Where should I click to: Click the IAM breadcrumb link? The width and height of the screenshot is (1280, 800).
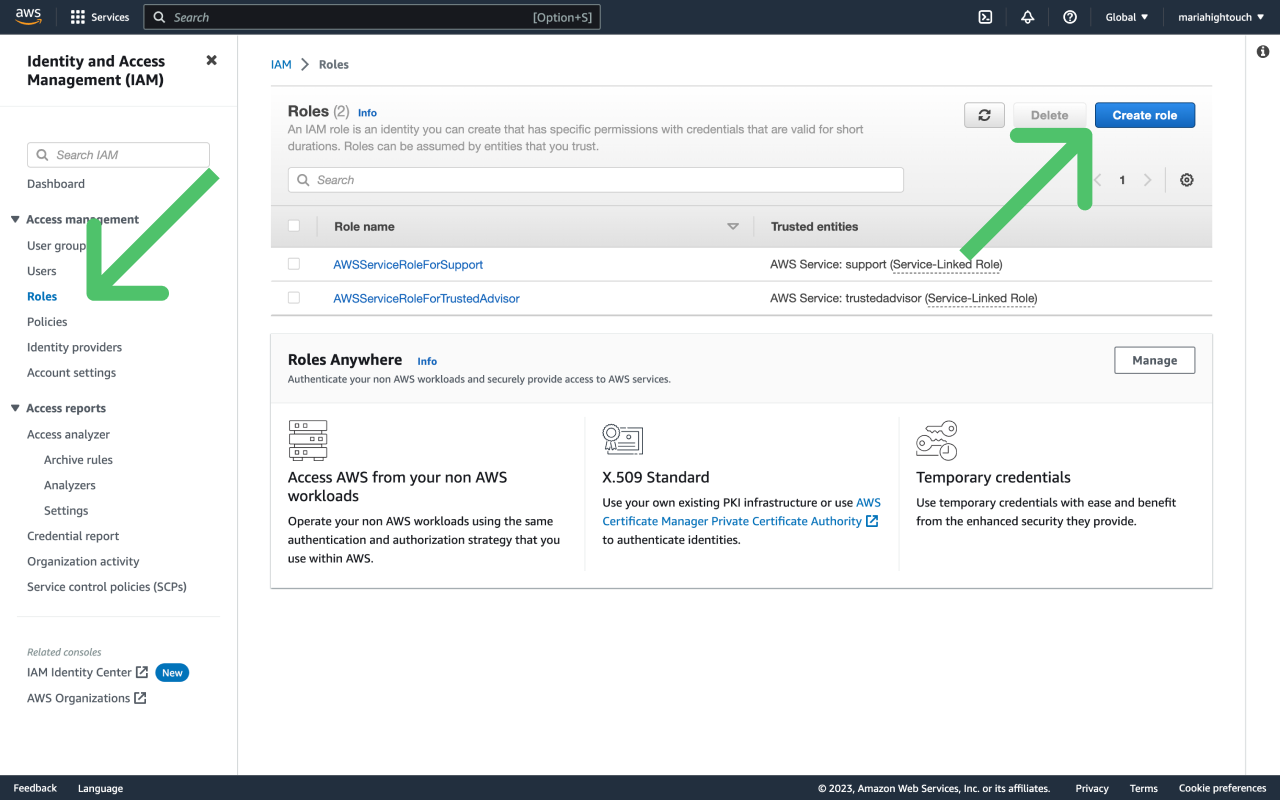click(281, 64)
